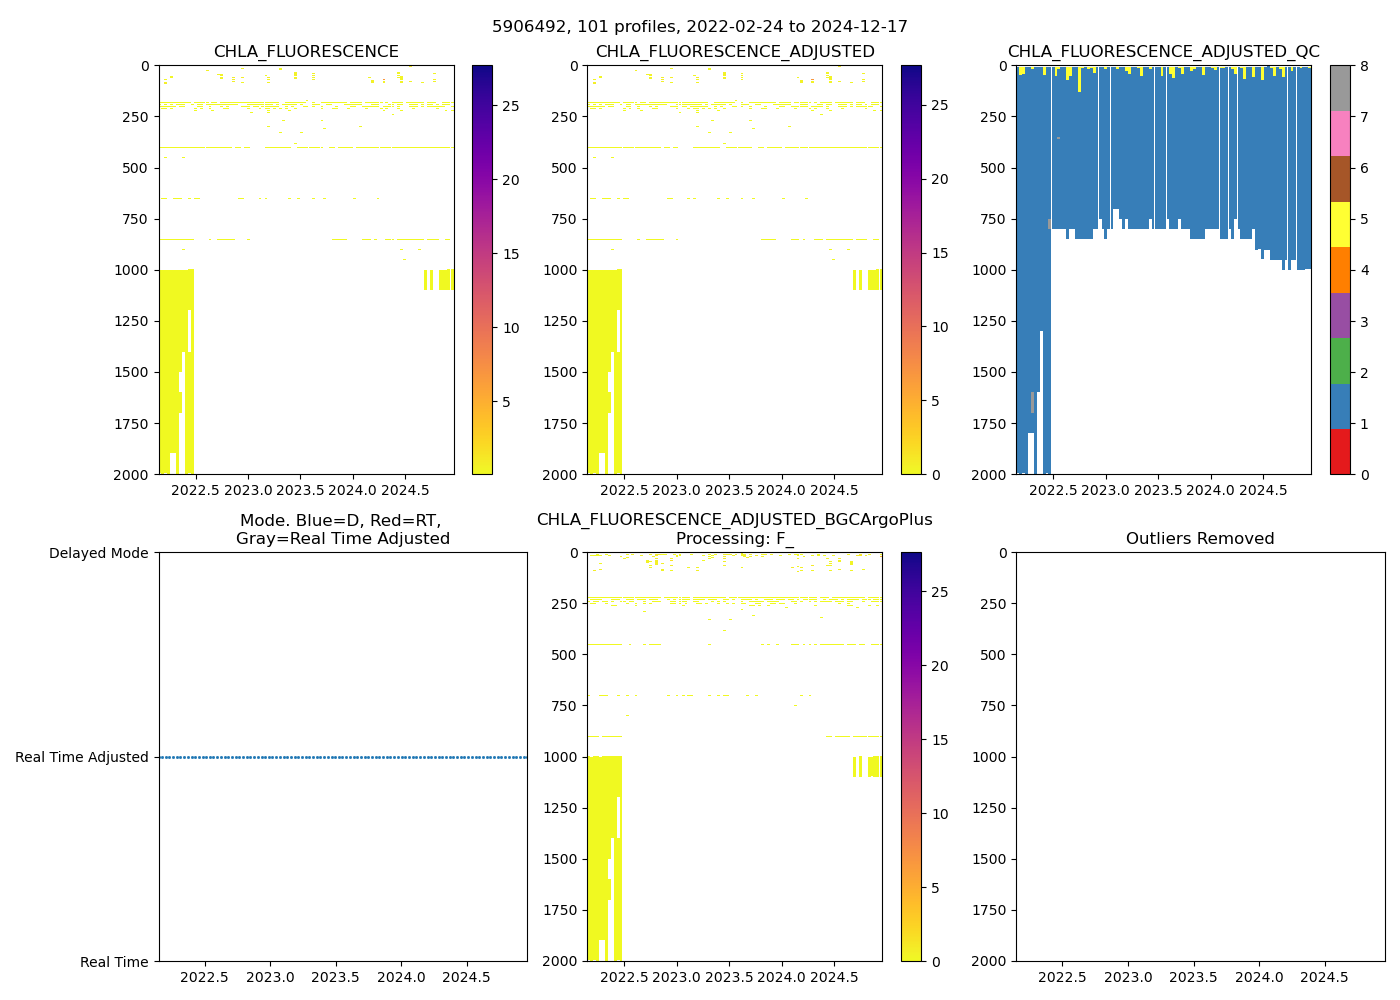
Task: Click the Delayed Mode axis label
Action: point(98,553)
